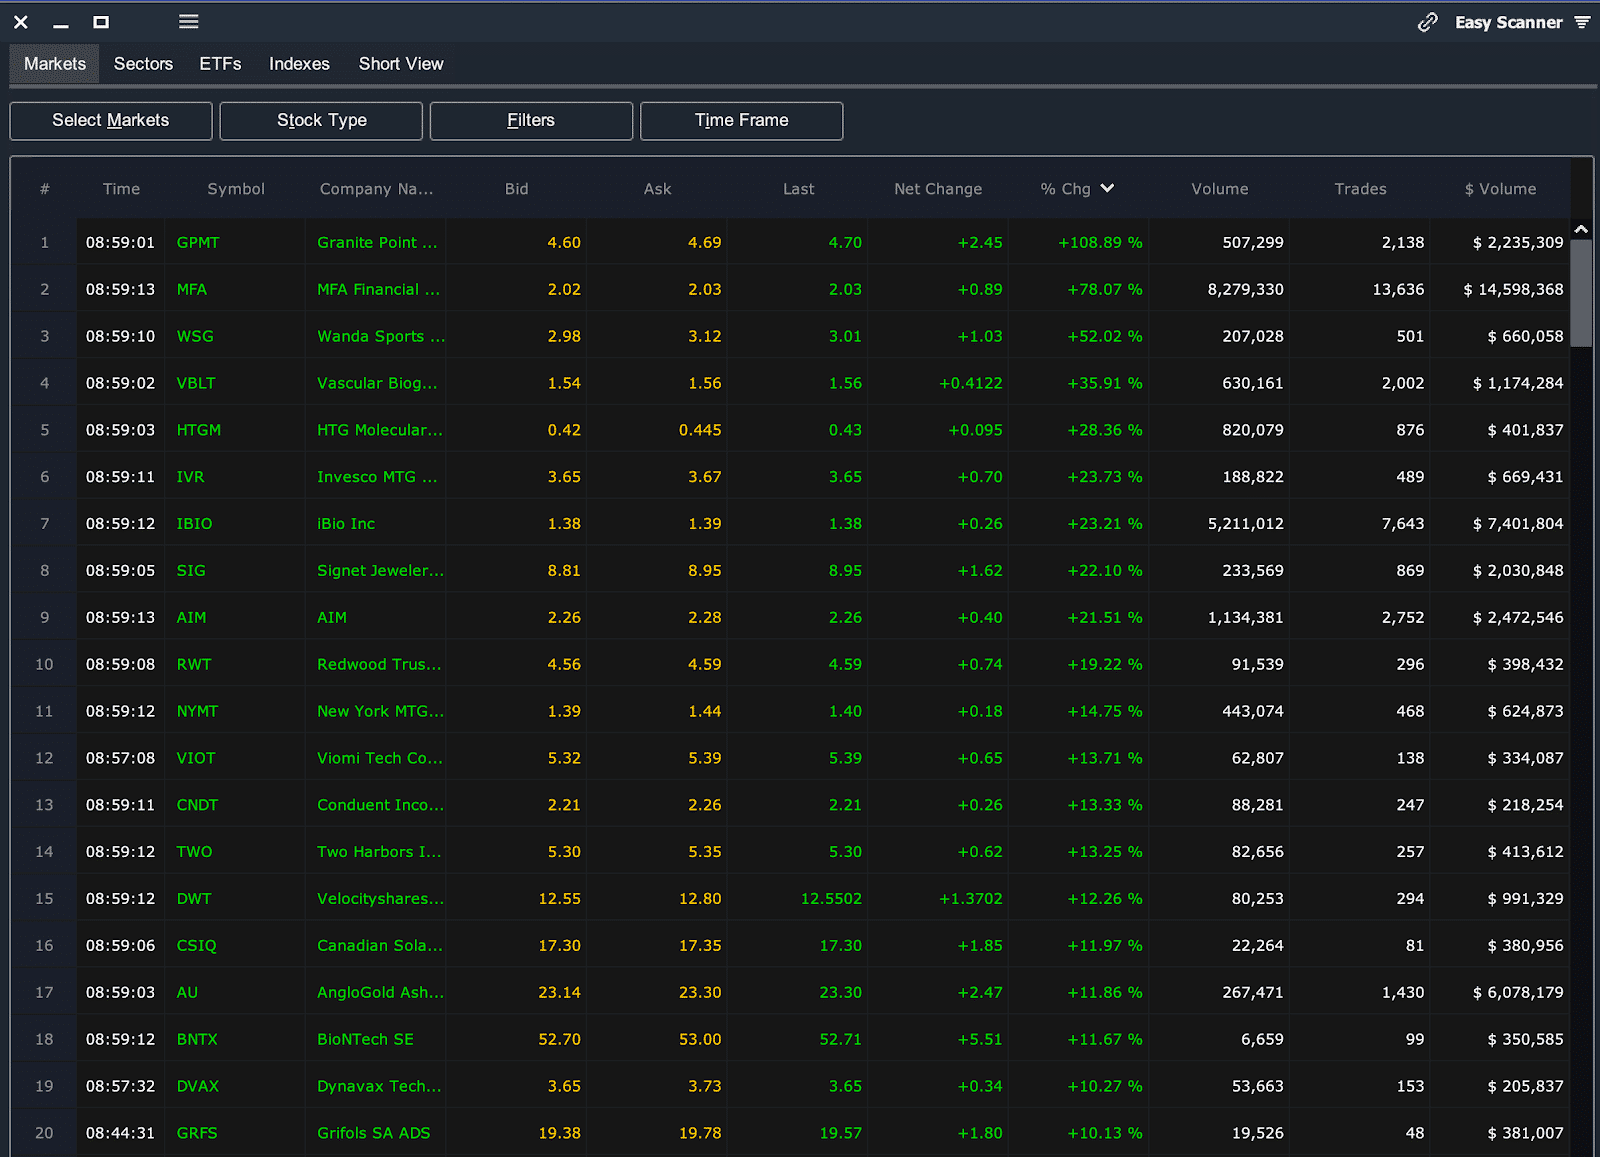
Task: Sort by the Bid column header
Action: (516, 189)
